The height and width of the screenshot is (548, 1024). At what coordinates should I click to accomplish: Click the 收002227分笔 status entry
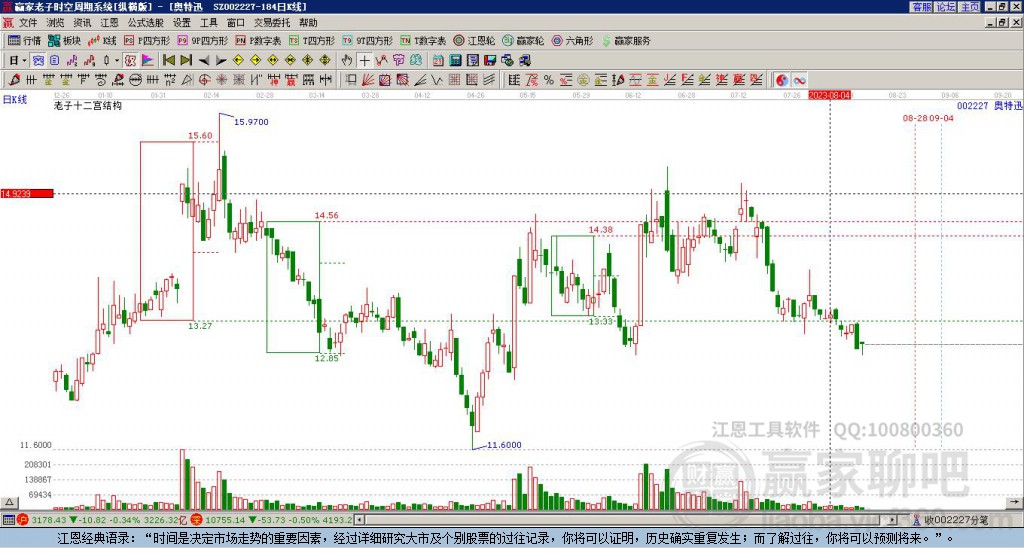tap(956, 521)
